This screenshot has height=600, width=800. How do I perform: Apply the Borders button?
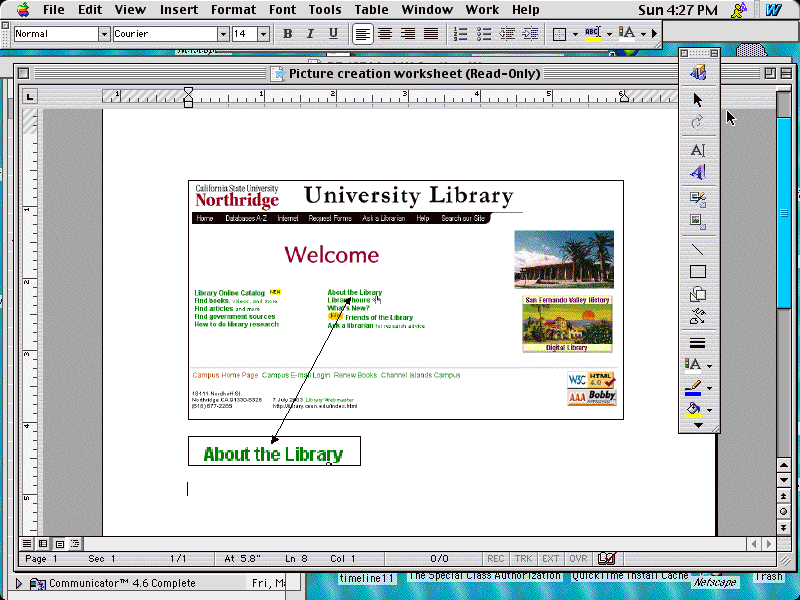coord(560,34)
